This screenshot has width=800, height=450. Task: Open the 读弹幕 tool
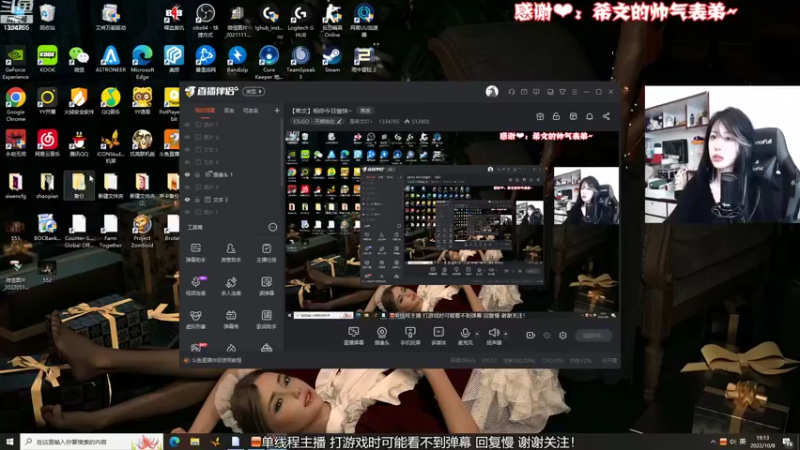(266, 286)
